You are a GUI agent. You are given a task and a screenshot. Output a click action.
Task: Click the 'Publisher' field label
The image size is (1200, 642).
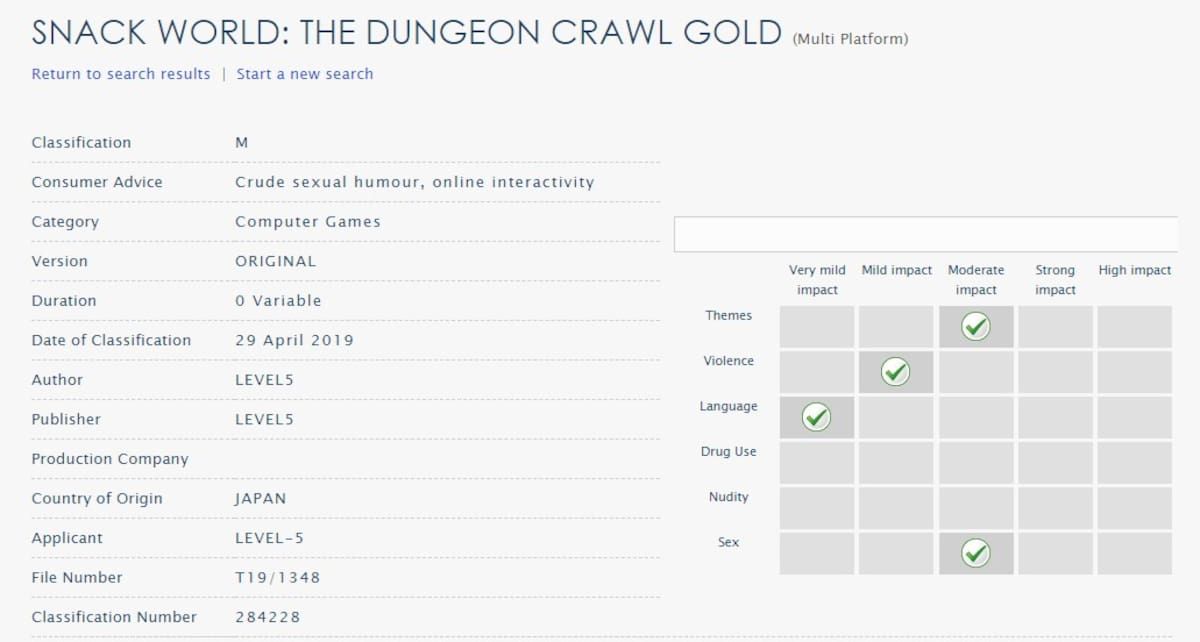pos(66,419)
